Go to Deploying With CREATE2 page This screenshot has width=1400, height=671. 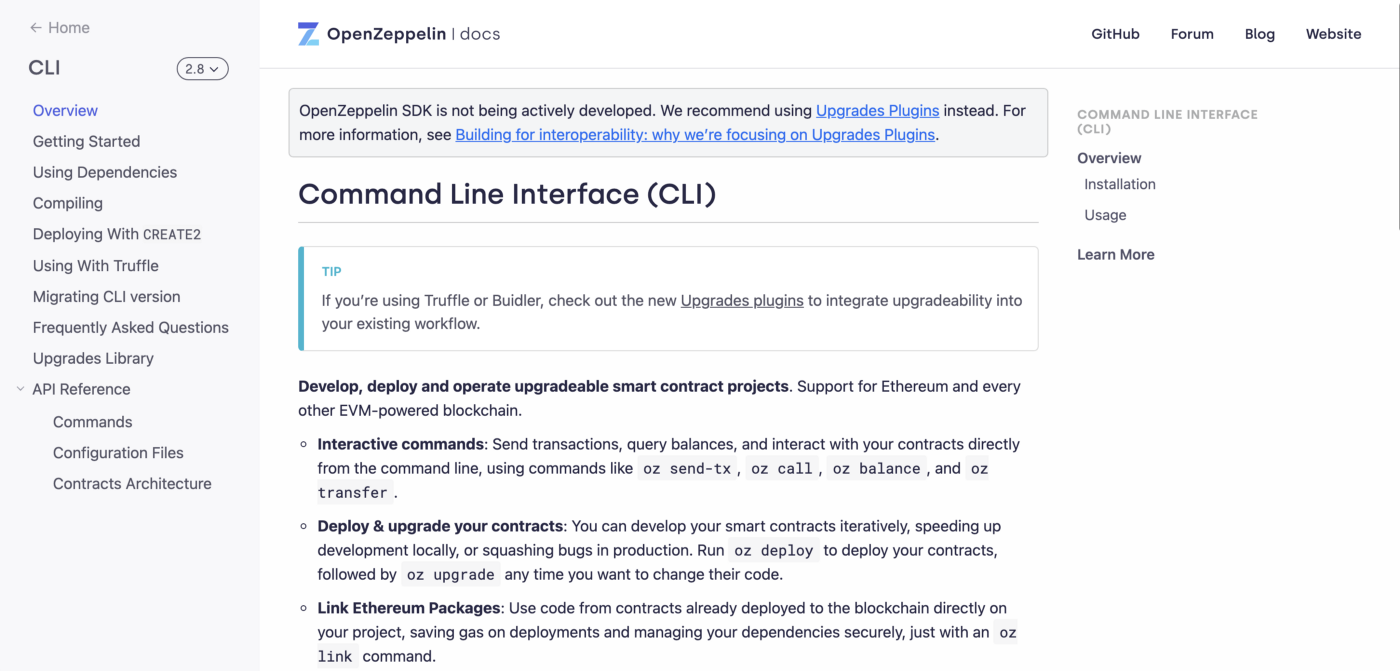pos(116,234)
